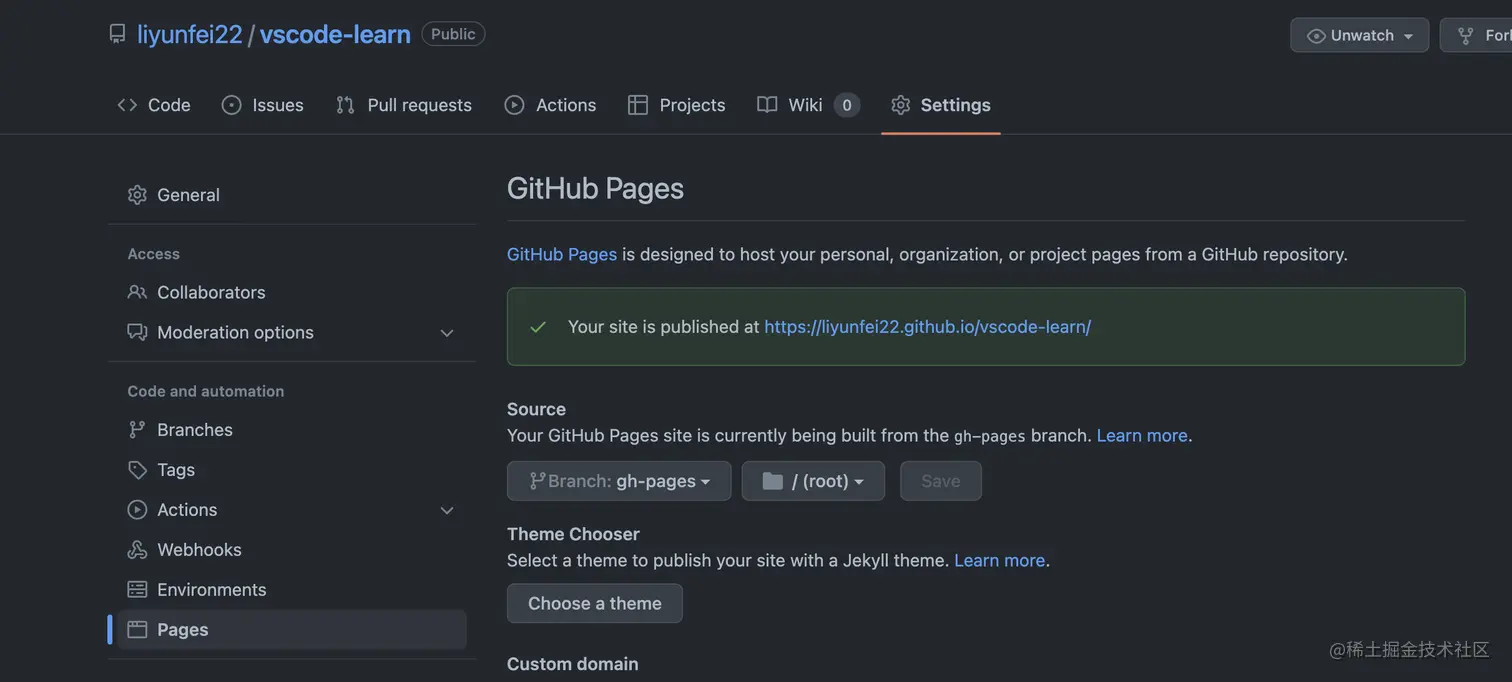This screenshot has height=682, width=1512.
Task: Click the Fork icon in header
Action: pyautogui.click(x=1466, y=36)
